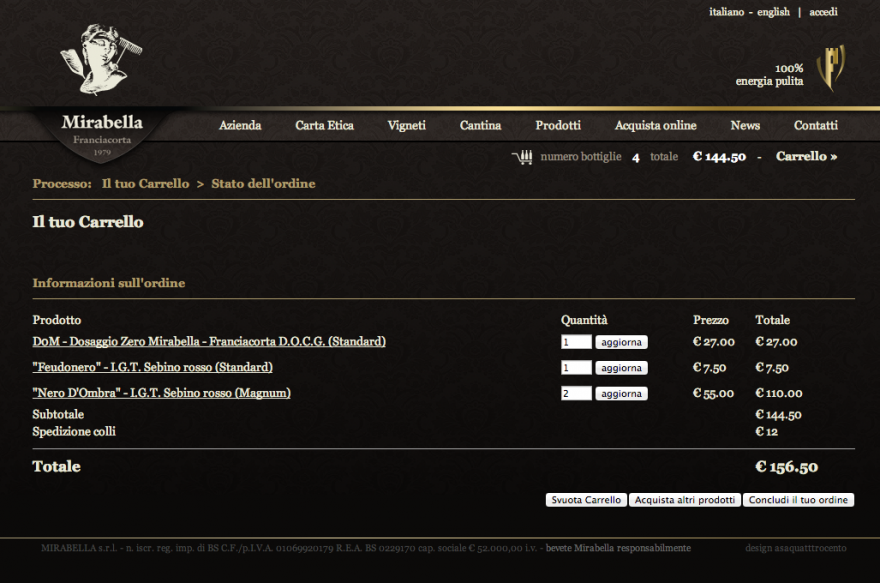
Task: Click the quantity field for DoM Dosaggio Zero
Action: coord(576,342)
